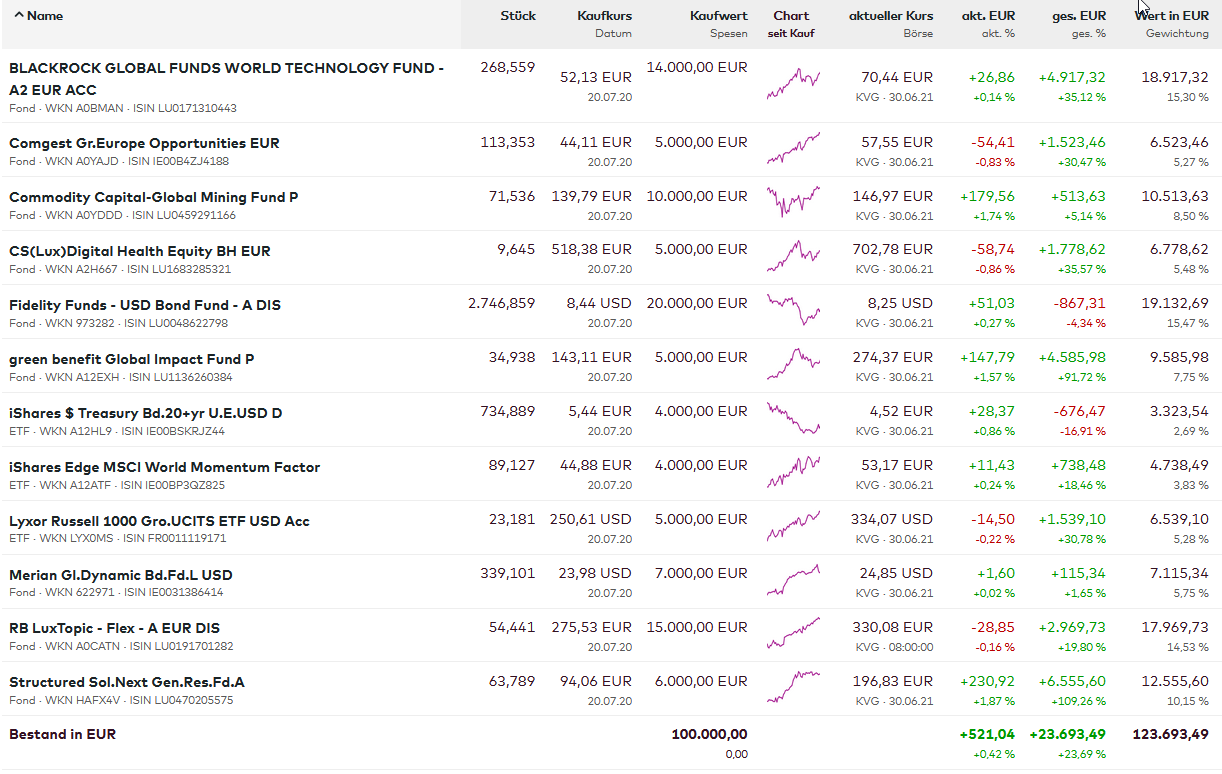Open green benefit Global Impact Fund P

tap(131, 359)
